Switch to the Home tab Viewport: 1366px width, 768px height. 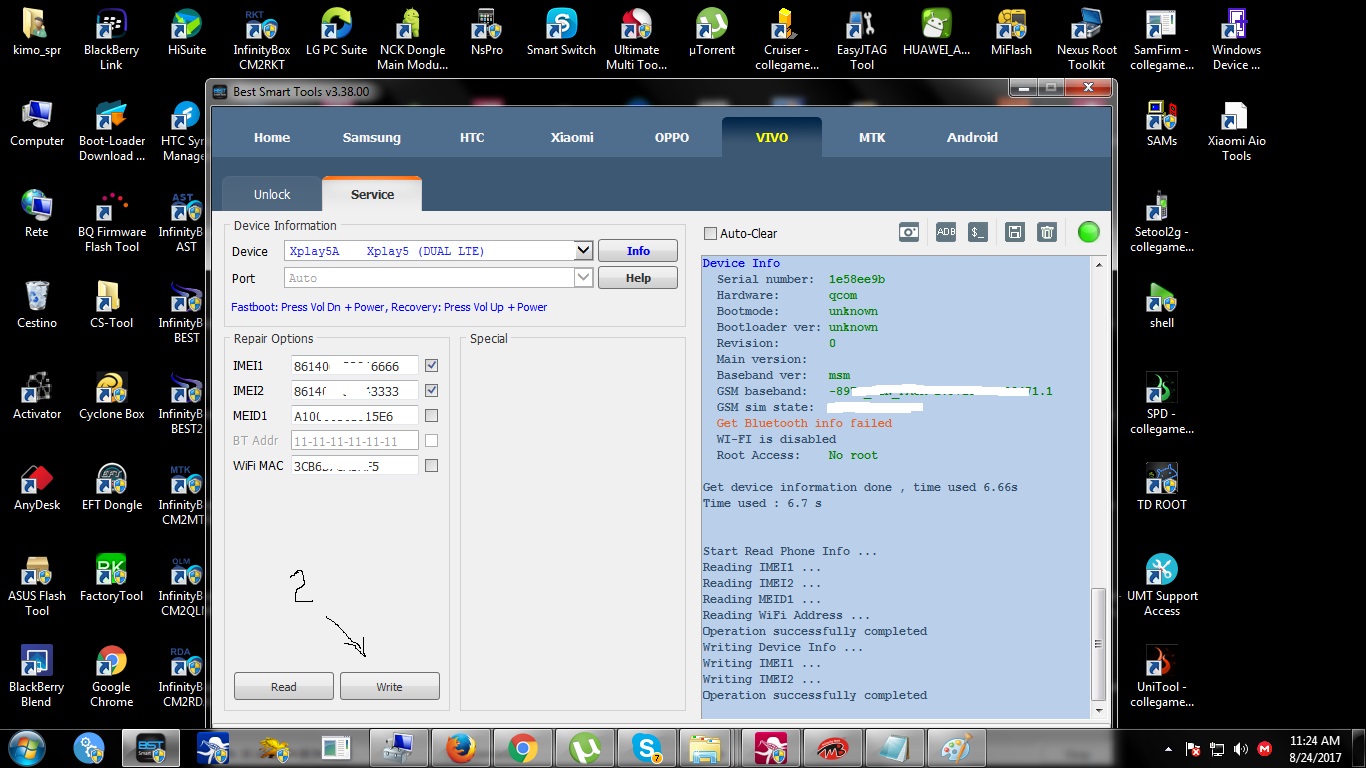pos(272,137)
